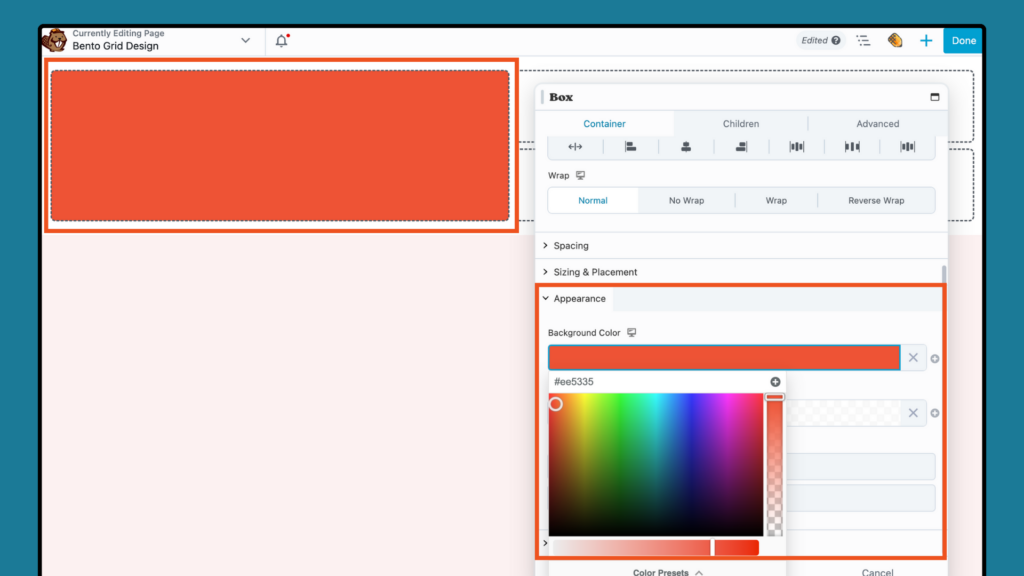Open the navigator list icon in top bar

click(863, 40)
